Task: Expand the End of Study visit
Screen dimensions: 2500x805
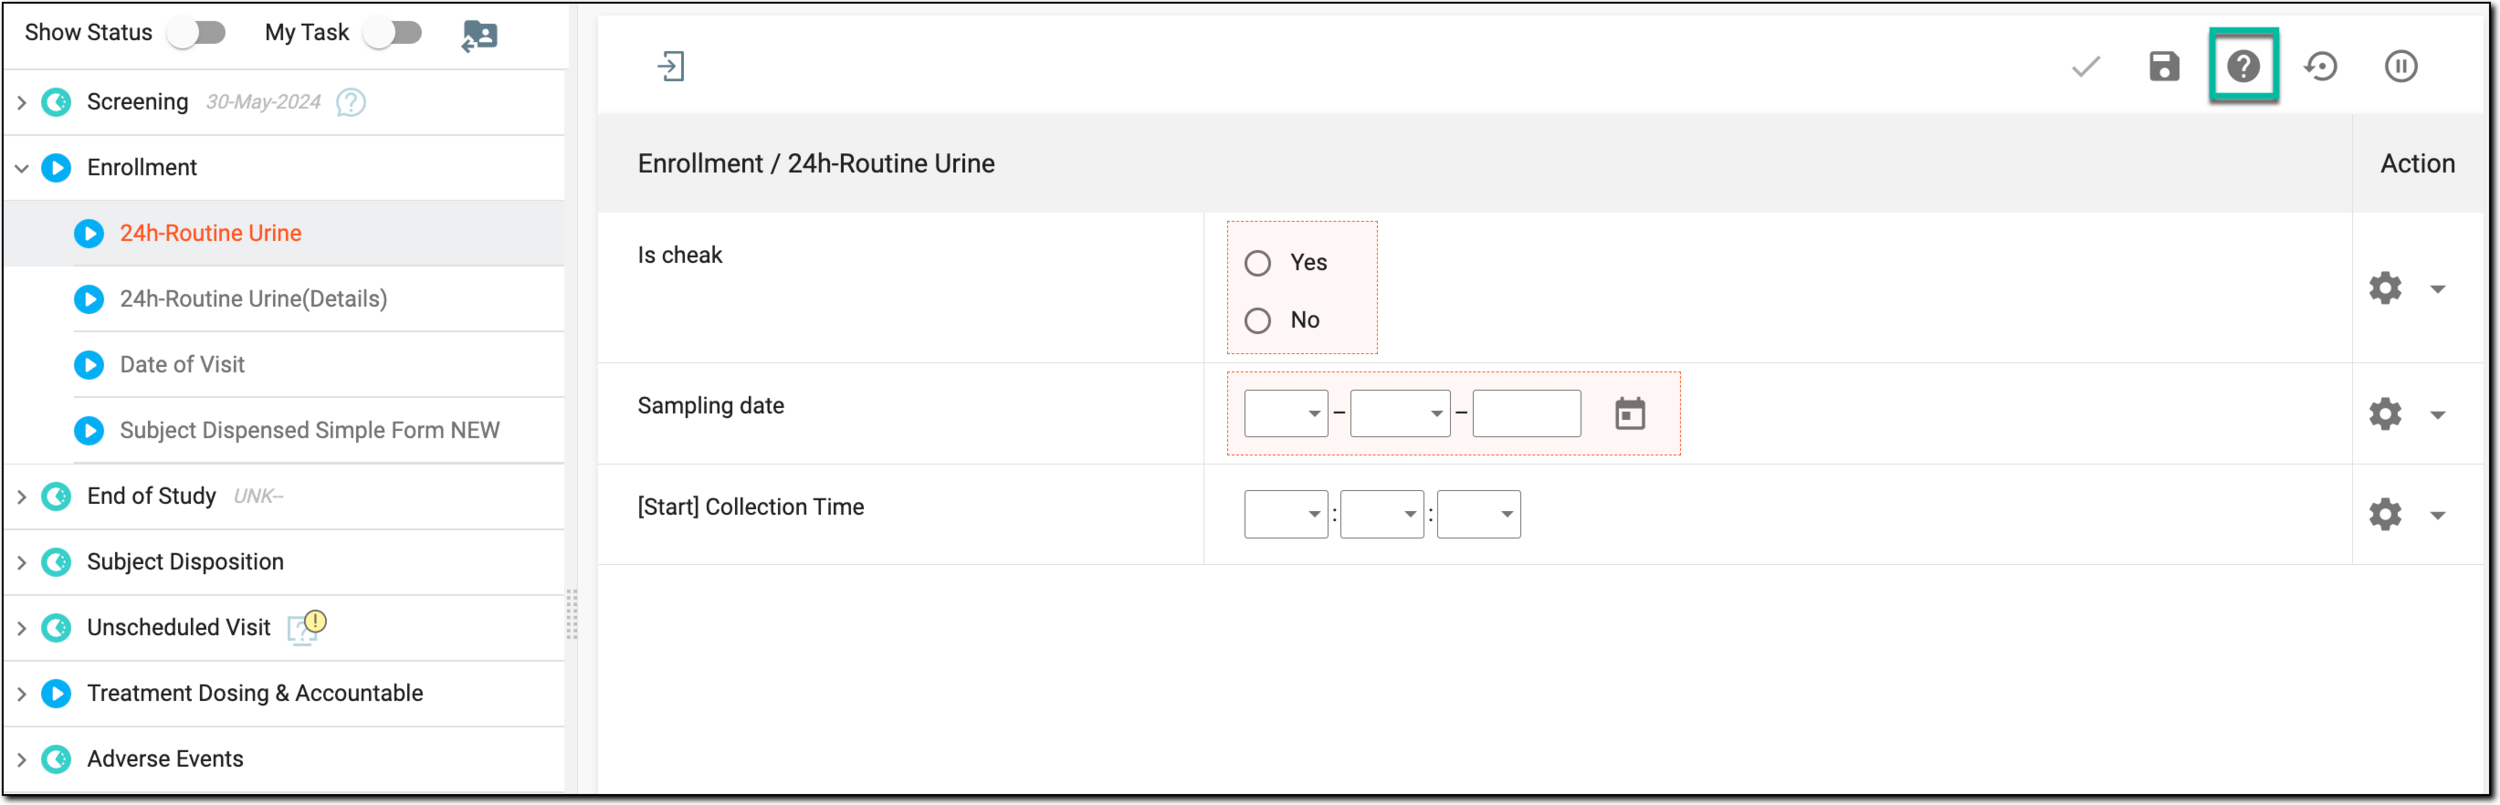Action: [21, 497]
